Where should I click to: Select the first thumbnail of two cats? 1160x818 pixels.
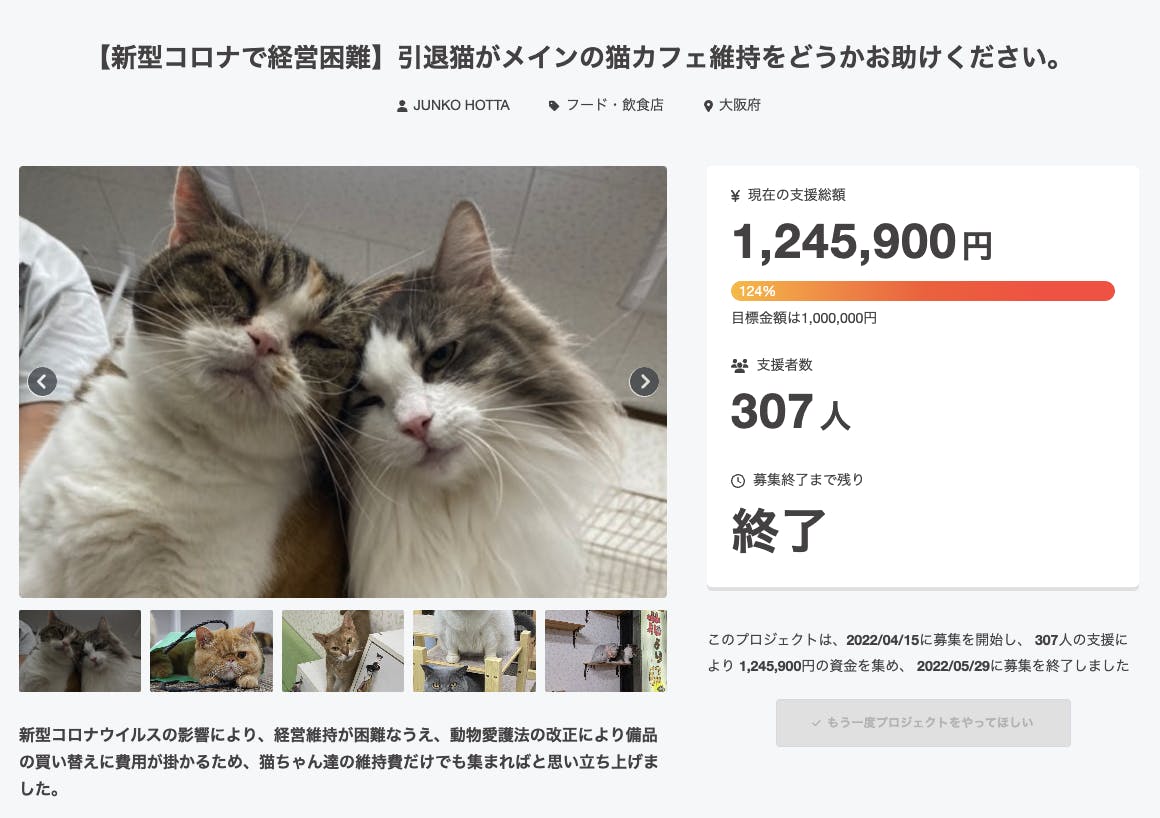tap(80, 651)
